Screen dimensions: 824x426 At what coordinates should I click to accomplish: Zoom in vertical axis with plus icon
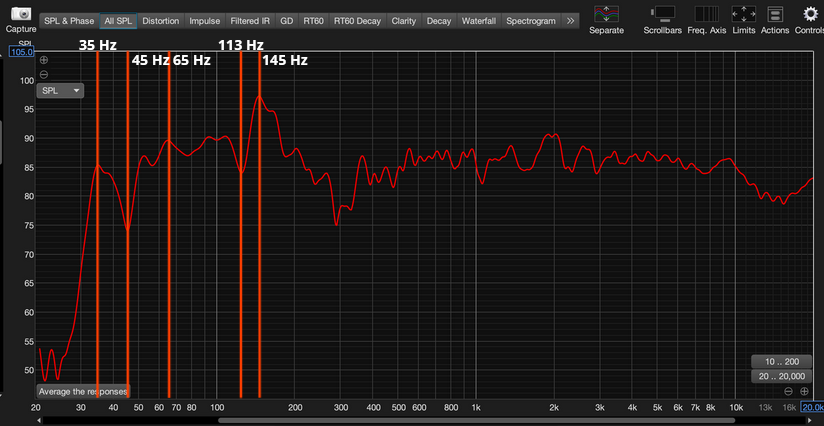[44, 60]
